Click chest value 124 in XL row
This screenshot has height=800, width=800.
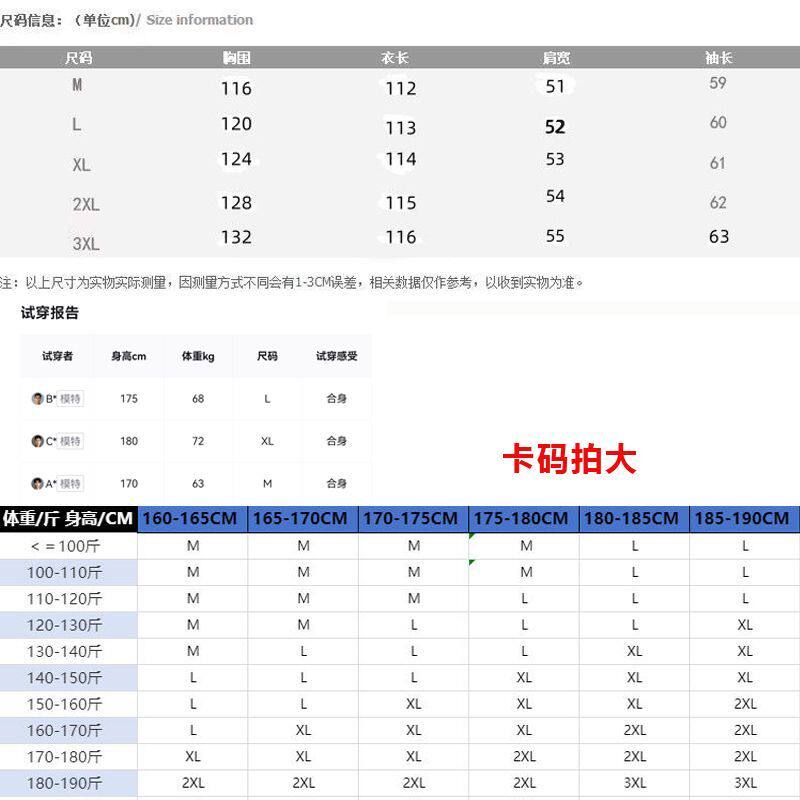click(236, 159)
